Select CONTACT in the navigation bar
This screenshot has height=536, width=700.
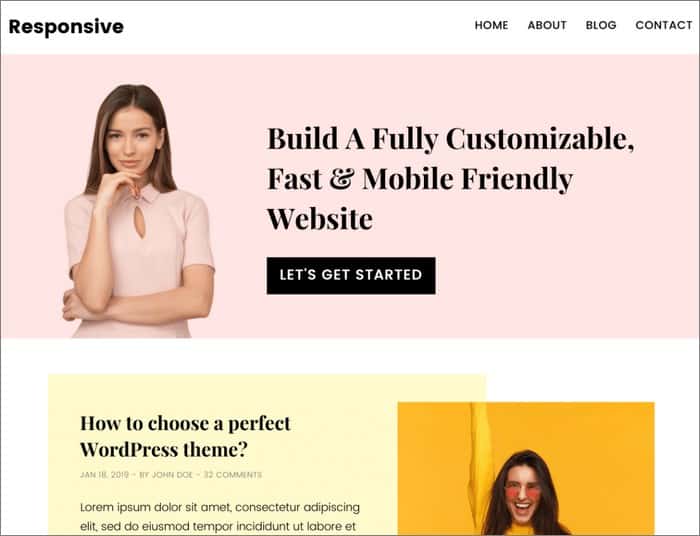click(x=664, y=25)
